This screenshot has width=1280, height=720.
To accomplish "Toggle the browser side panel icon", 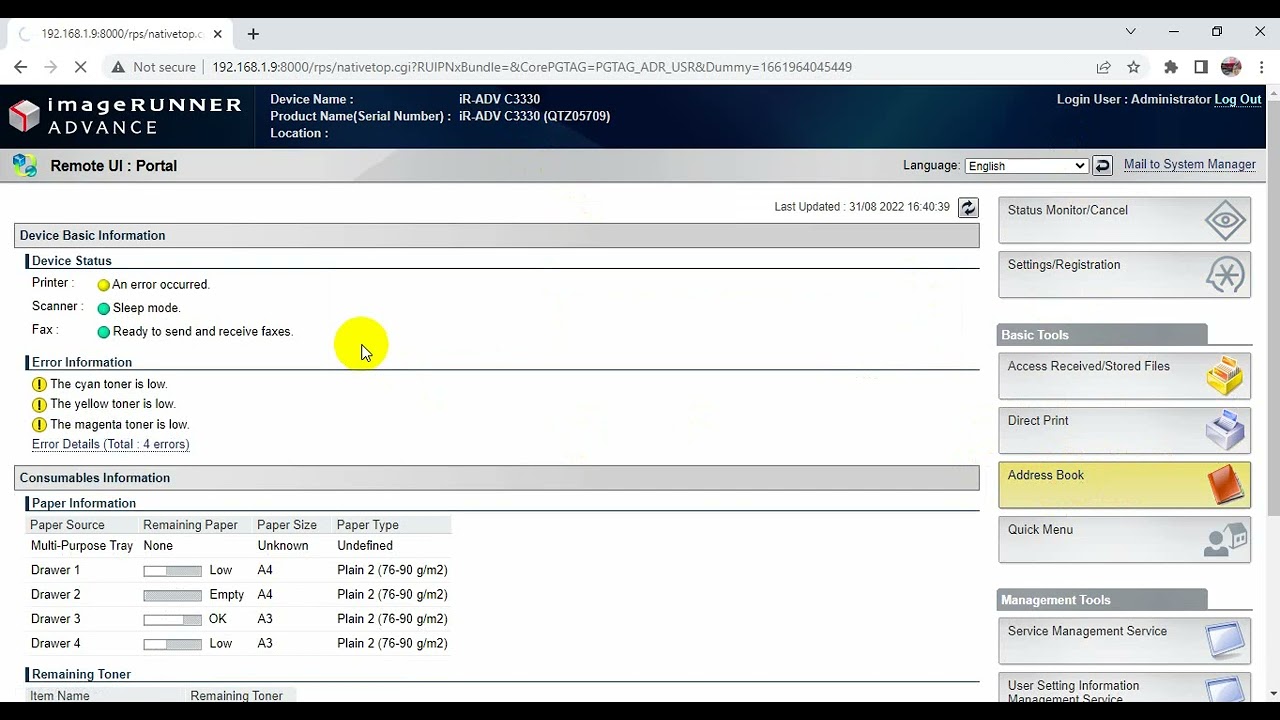I will [1201, 67].
